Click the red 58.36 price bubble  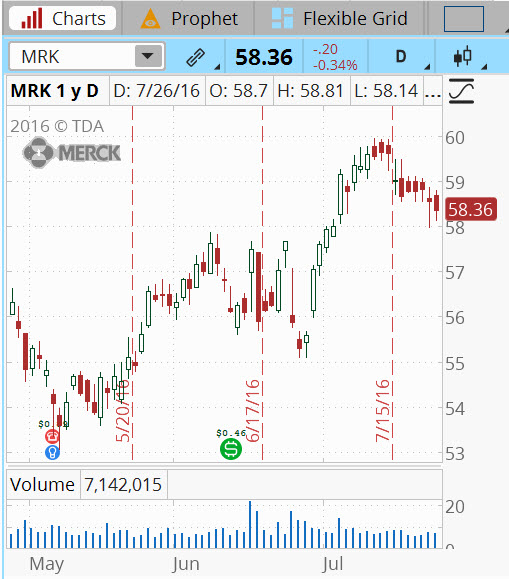pos(471,209)
